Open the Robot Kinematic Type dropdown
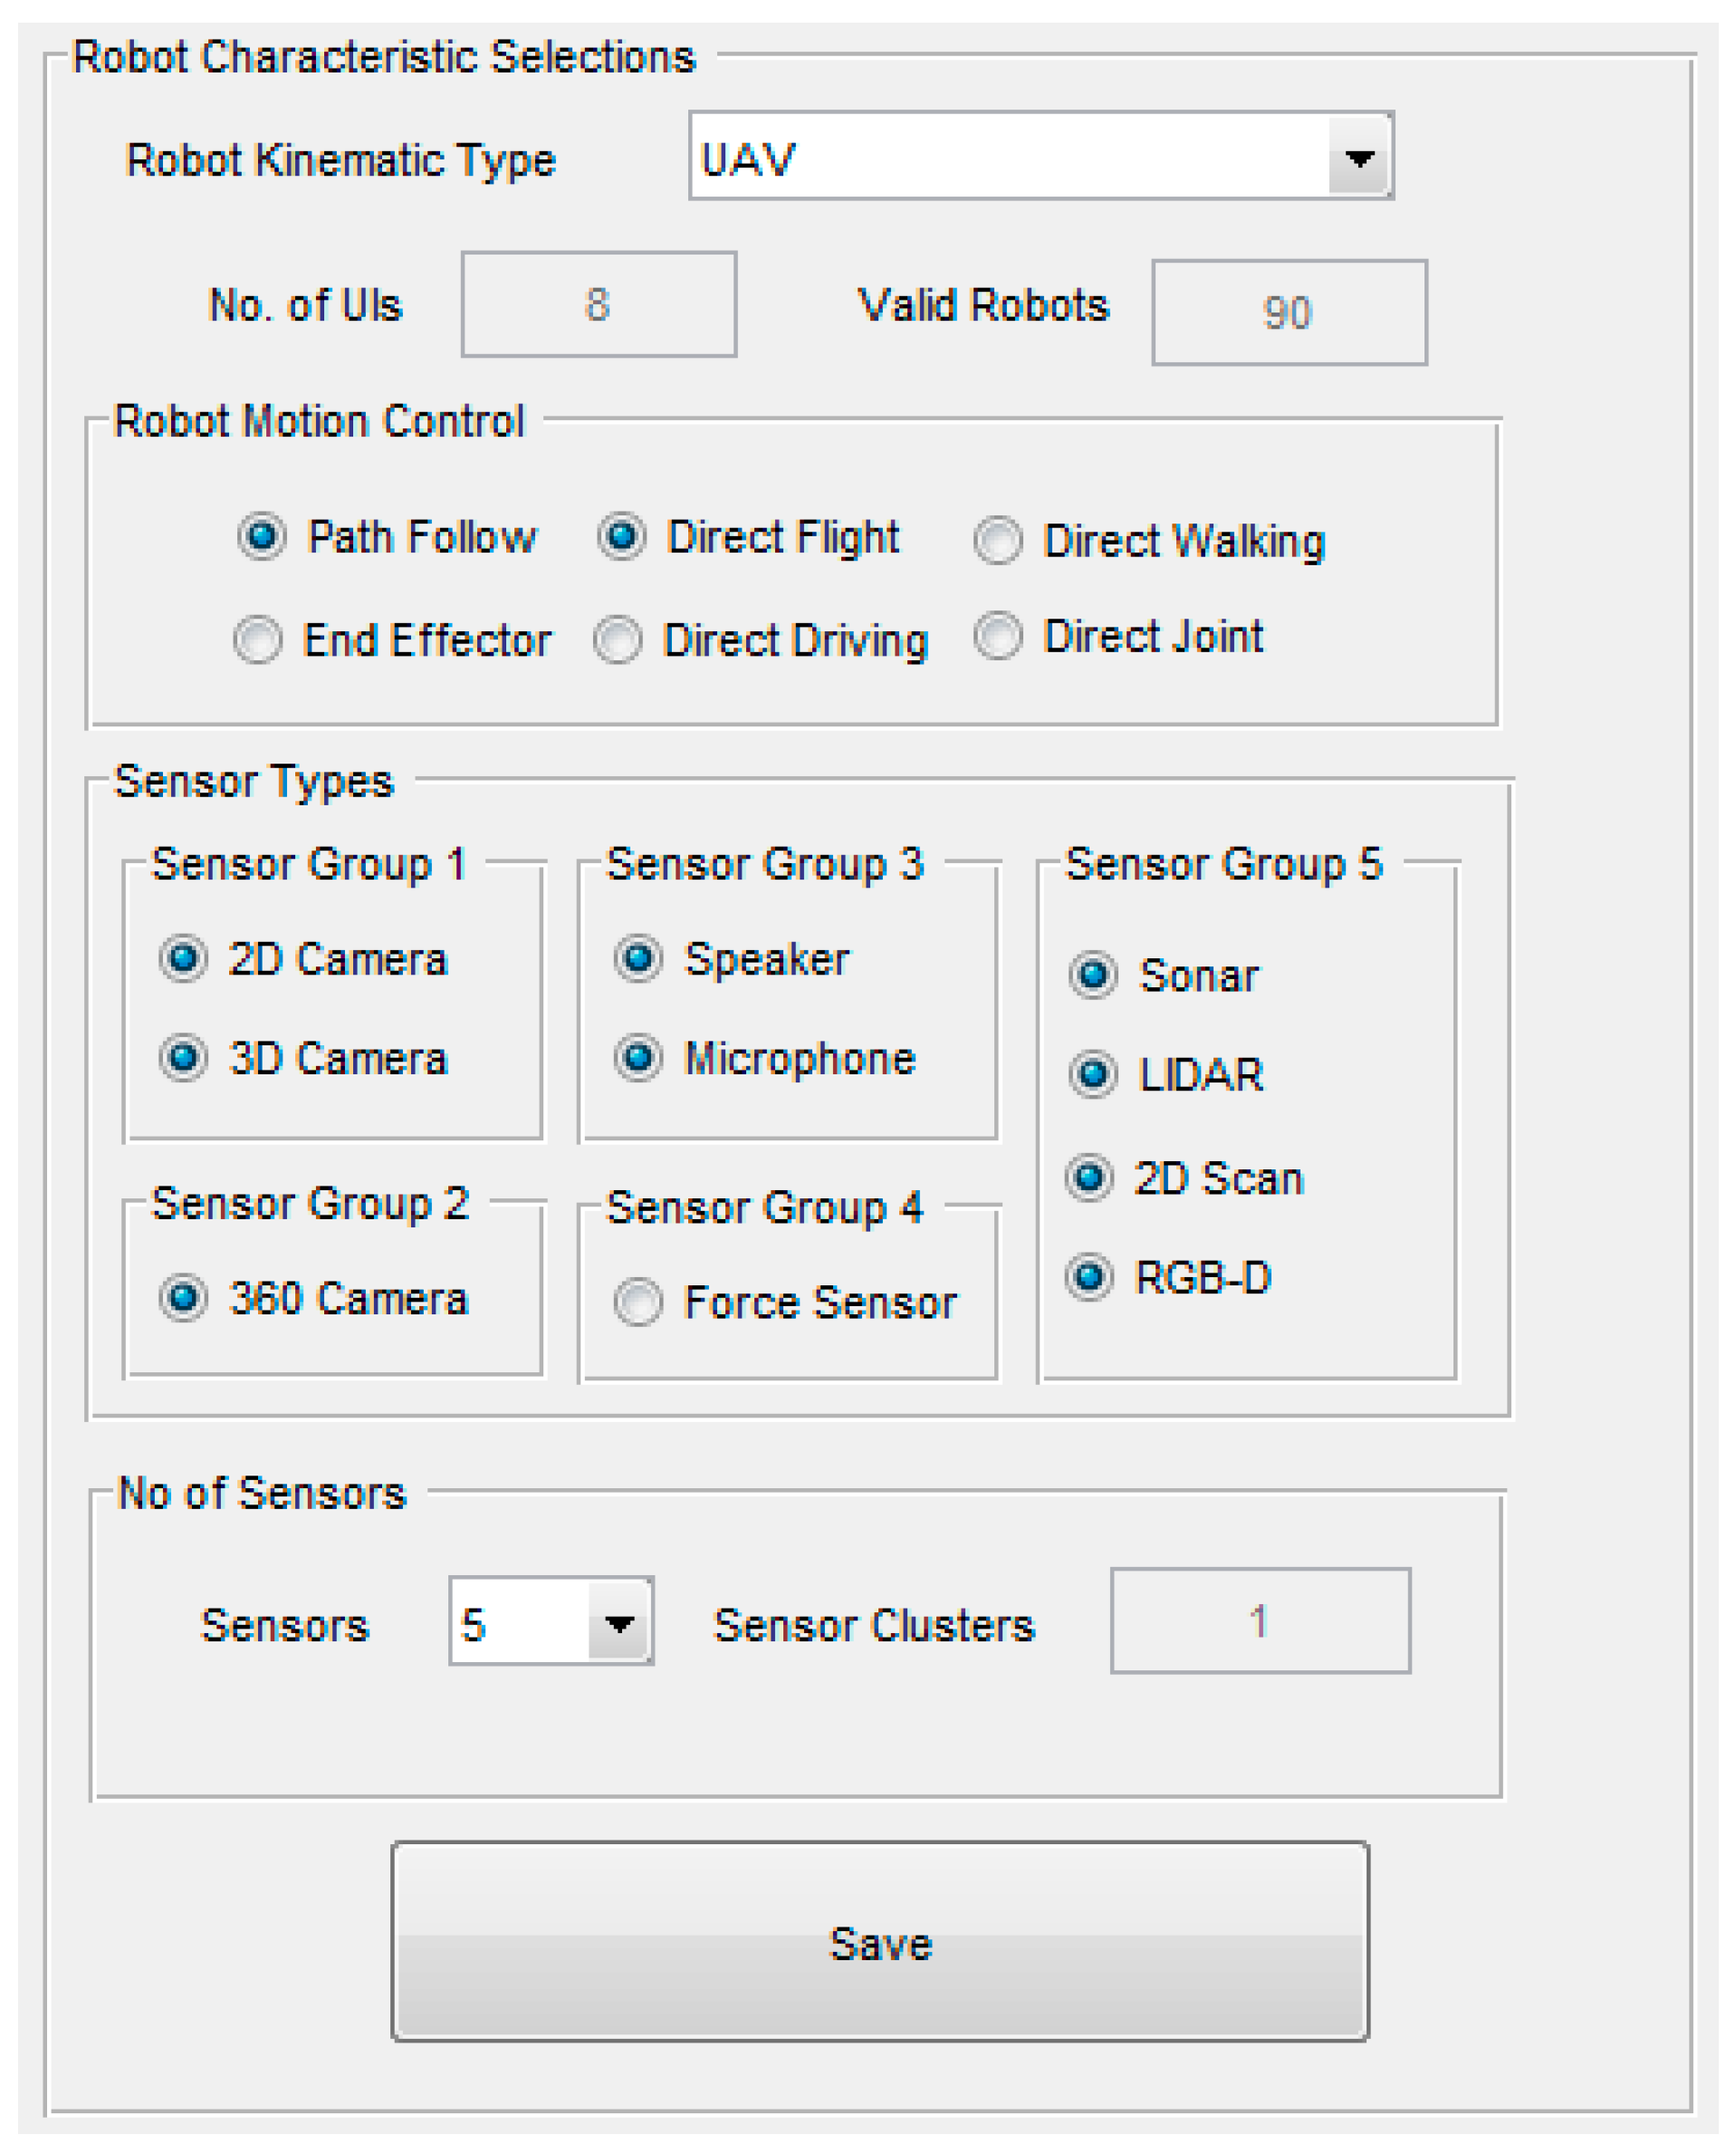Viewport: 1736px width, 2154px height. tap(1357, 157)
